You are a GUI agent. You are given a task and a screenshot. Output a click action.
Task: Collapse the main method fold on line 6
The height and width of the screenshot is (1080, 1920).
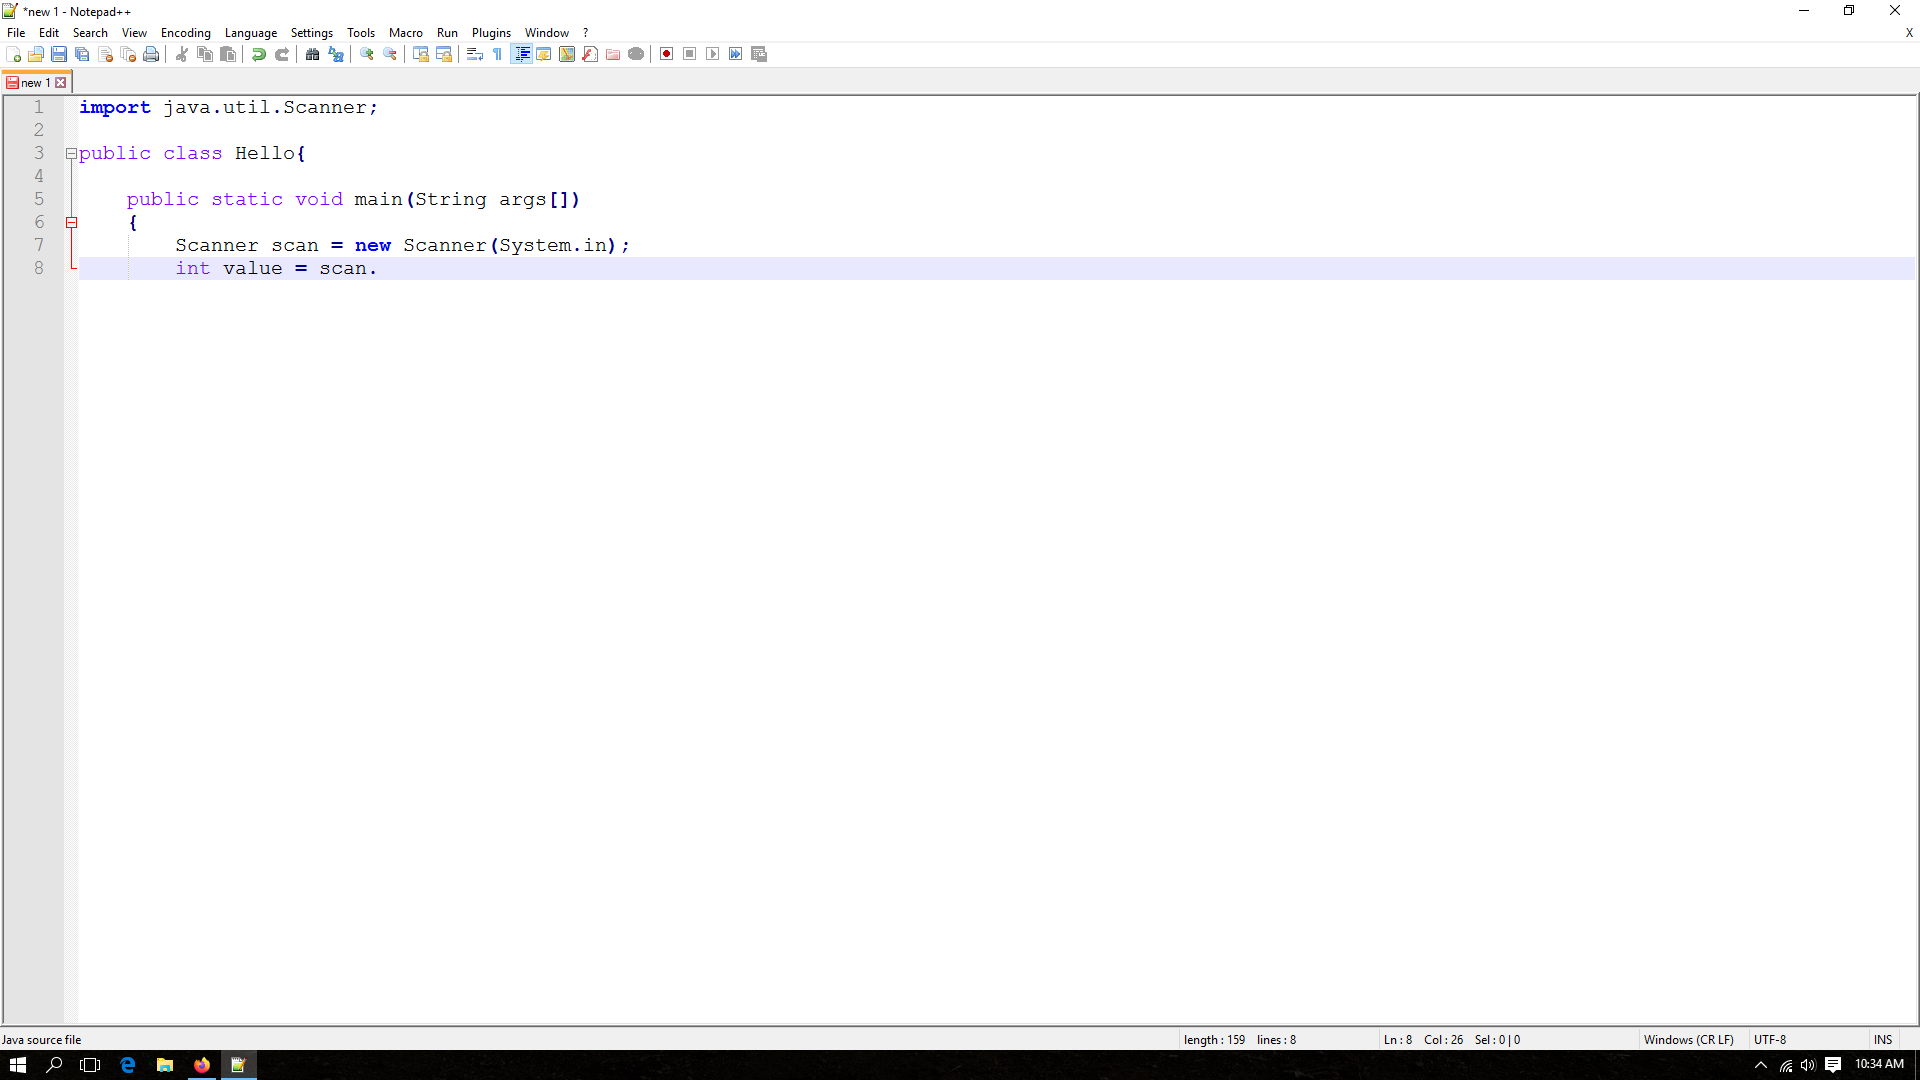(x=71, y=223)
